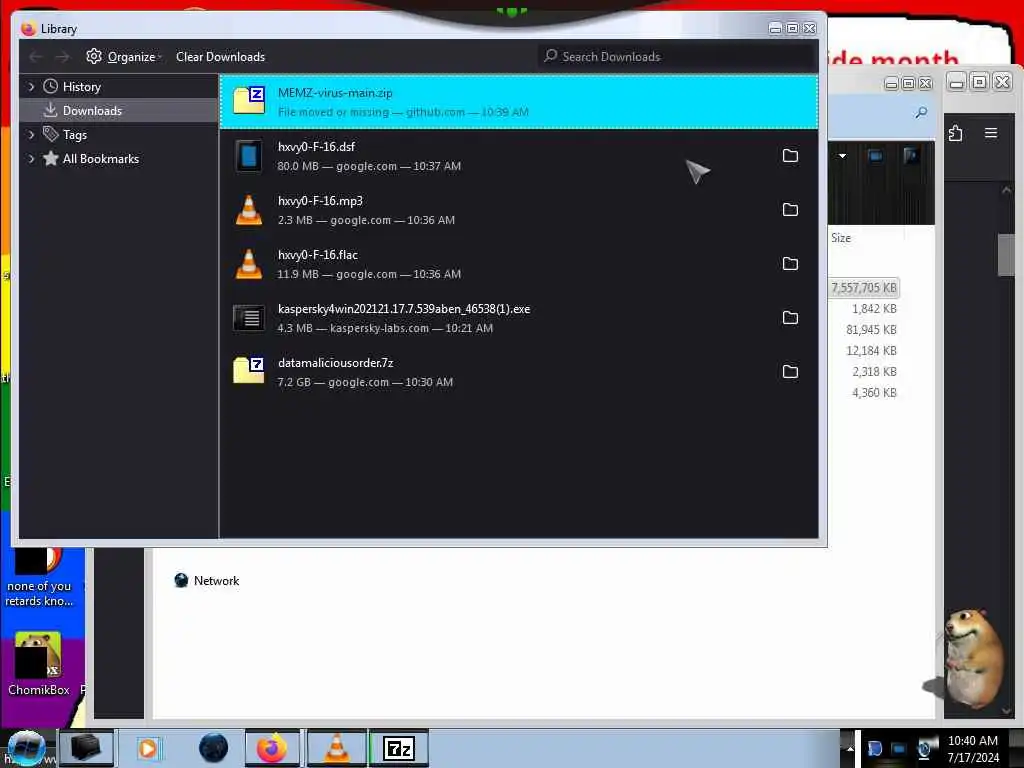
Task: Select the 7,557,705 KB size cell
Action: 863,288
